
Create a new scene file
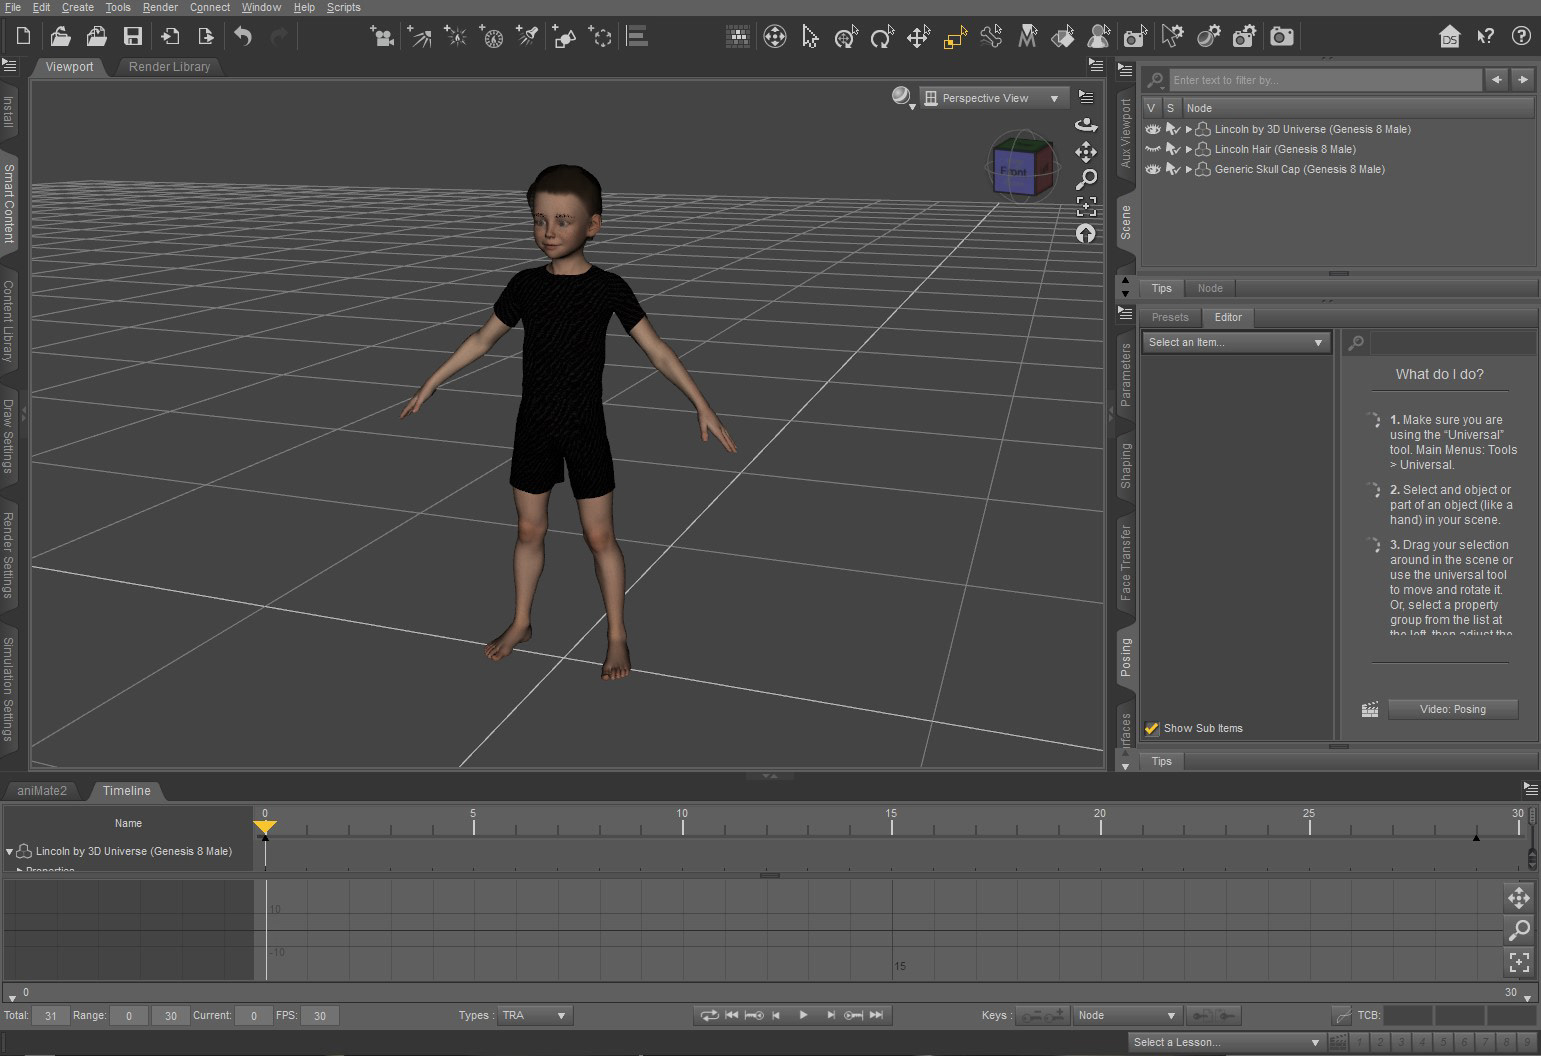pyautogui.click(x=23, y=37)
